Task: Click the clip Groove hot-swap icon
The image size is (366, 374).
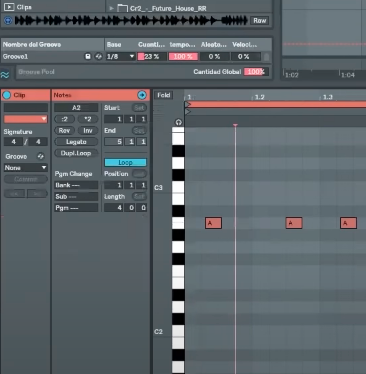Action: [x=40, y=156]
